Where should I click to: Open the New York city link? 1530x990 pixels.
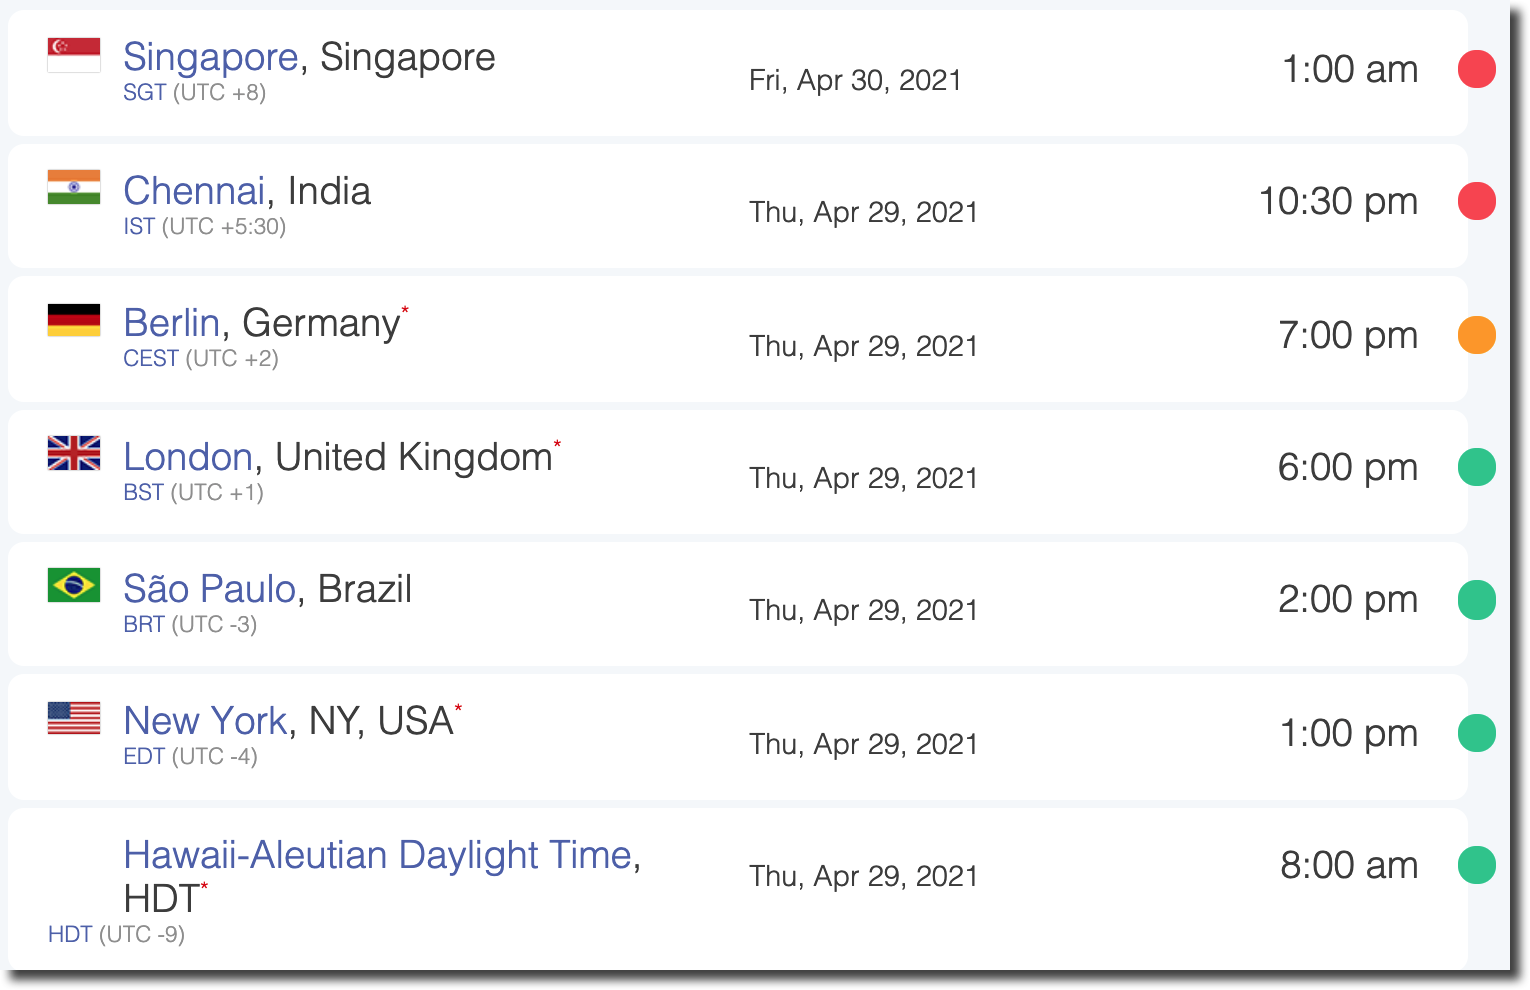click(205, 720)
